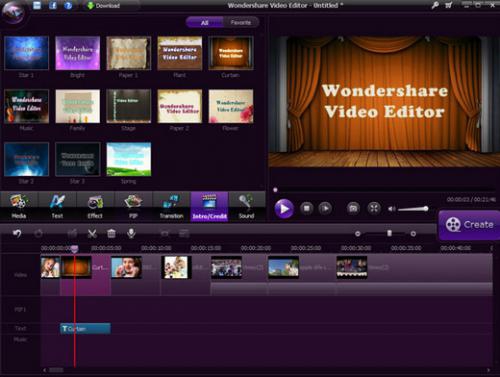Select the Family intro template
500x377 pixels.
pos(77,106)
